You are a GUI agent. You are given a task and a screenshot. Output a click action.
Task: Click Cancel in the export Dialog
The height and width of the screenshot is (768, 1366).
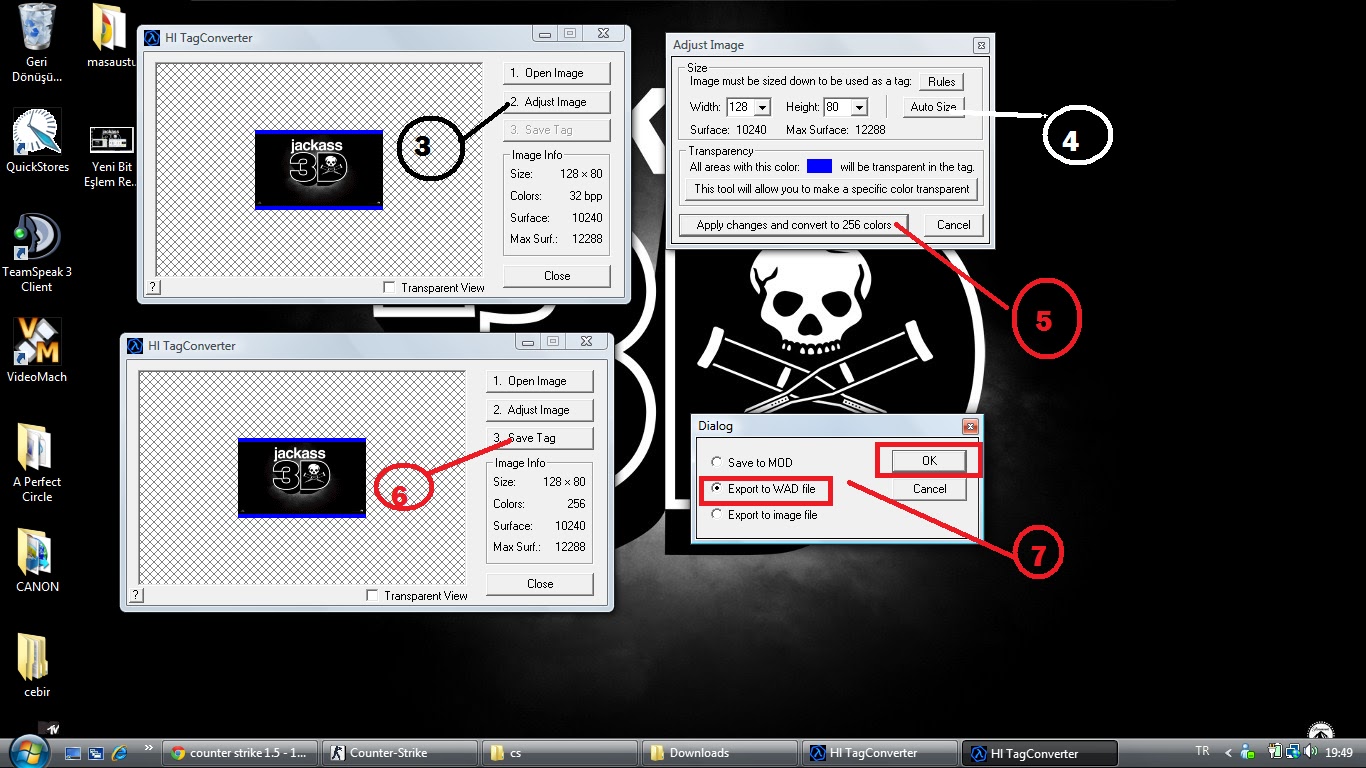point(929,489)
